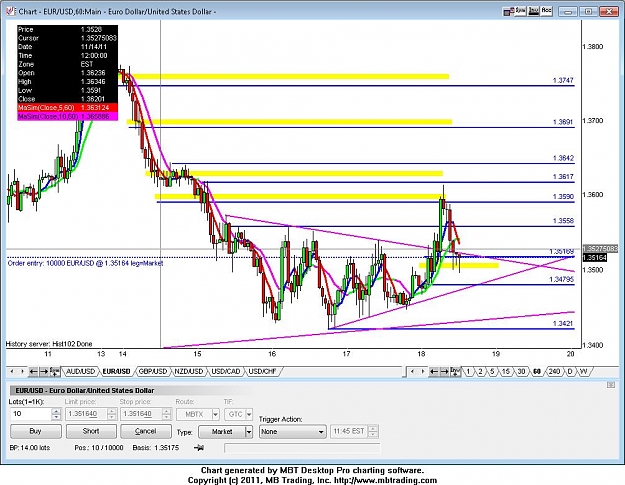Screen dimensions: 625x485
Task: Click the Inv button in title bar
Action: coord(533,11)
